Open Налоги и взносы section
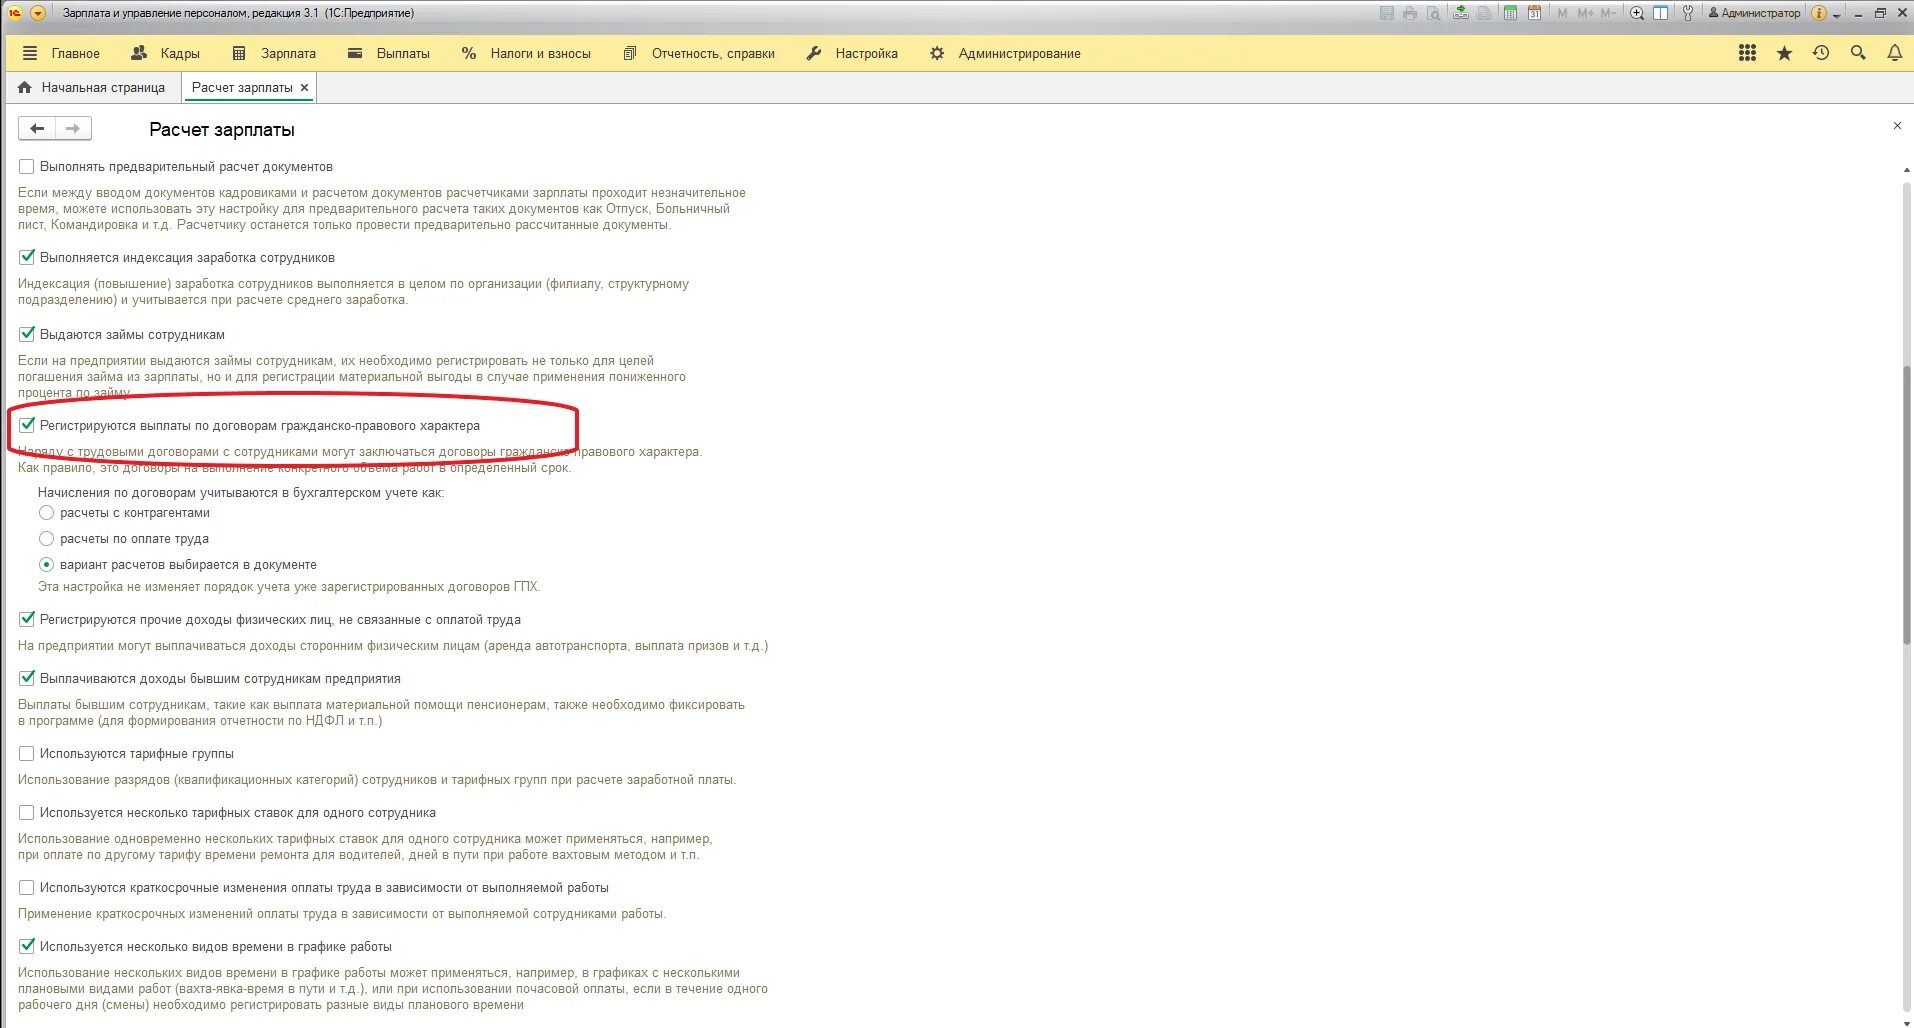Image resolution: width=1914 pixels, height=1028 pixels. 526,53
